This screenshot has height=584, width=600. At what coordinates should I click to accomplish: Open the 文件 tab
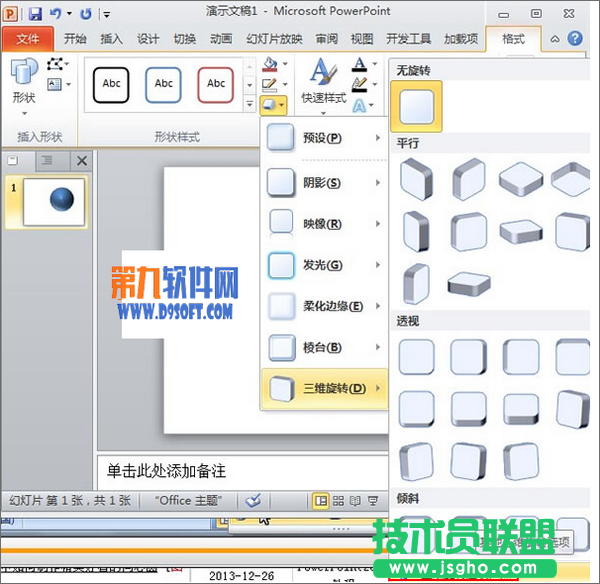click(x=28, y=39)
